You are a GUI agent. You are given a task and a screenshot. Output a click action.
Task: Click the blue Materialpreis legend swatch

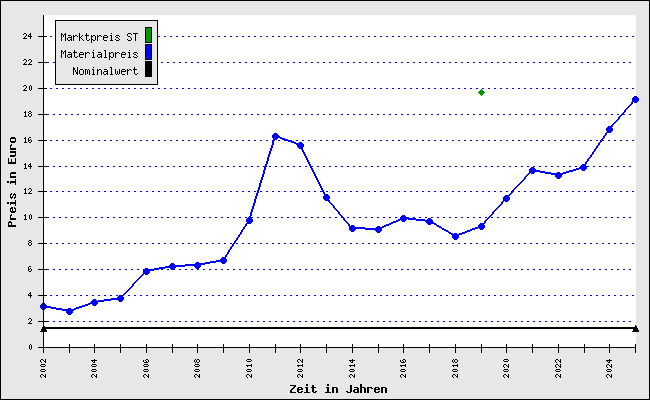(148, 53)
